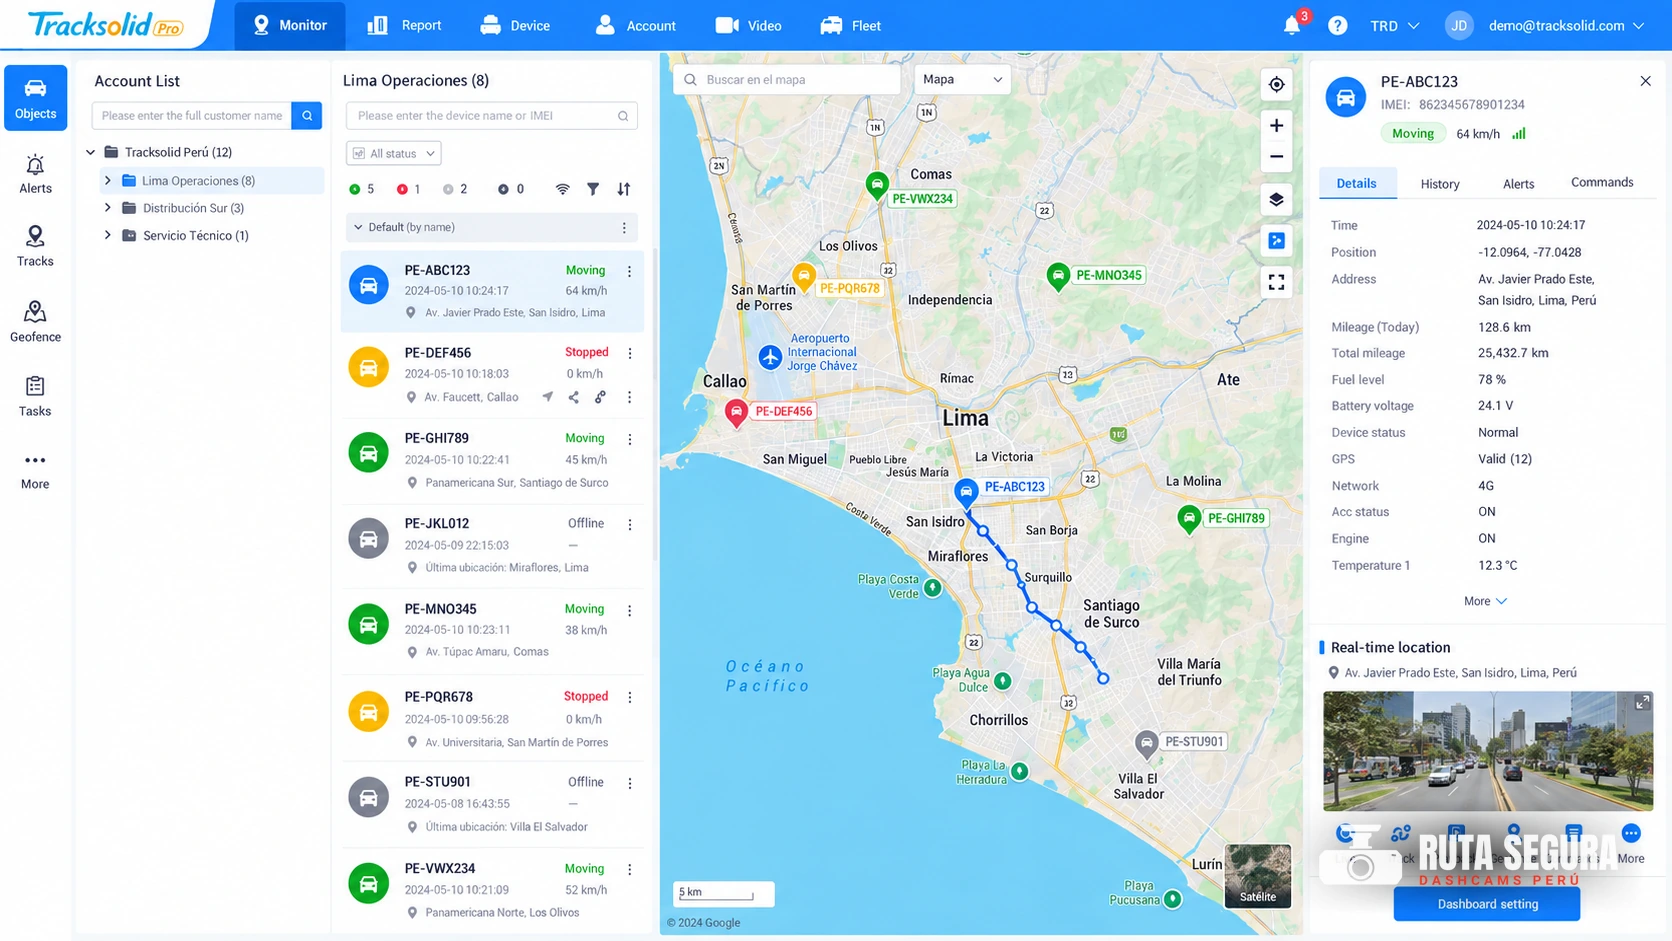
Task: Expand More details in device panel
Action: tap(1485, 601)
